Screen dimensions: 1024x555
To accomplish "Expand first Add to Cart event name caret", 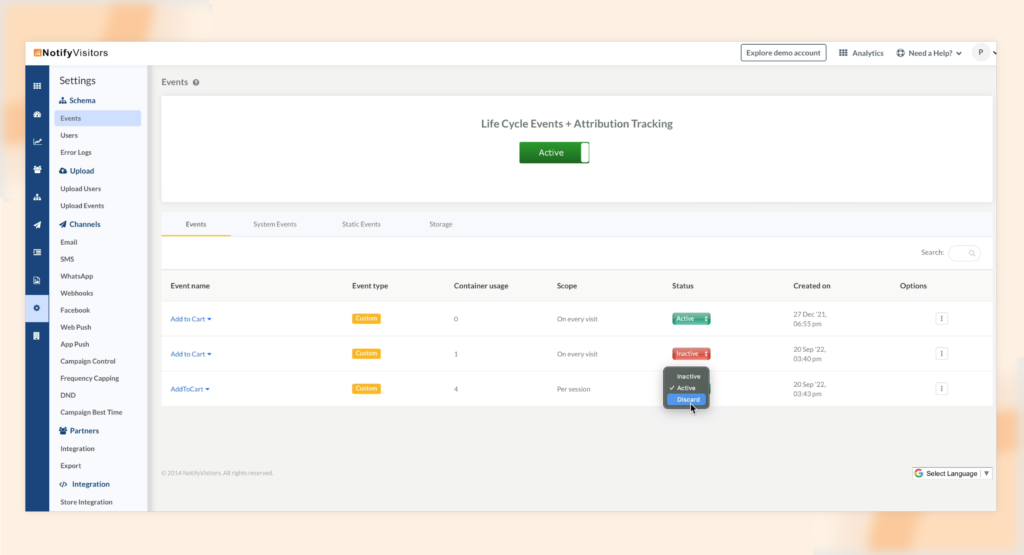I will [209, 319].
